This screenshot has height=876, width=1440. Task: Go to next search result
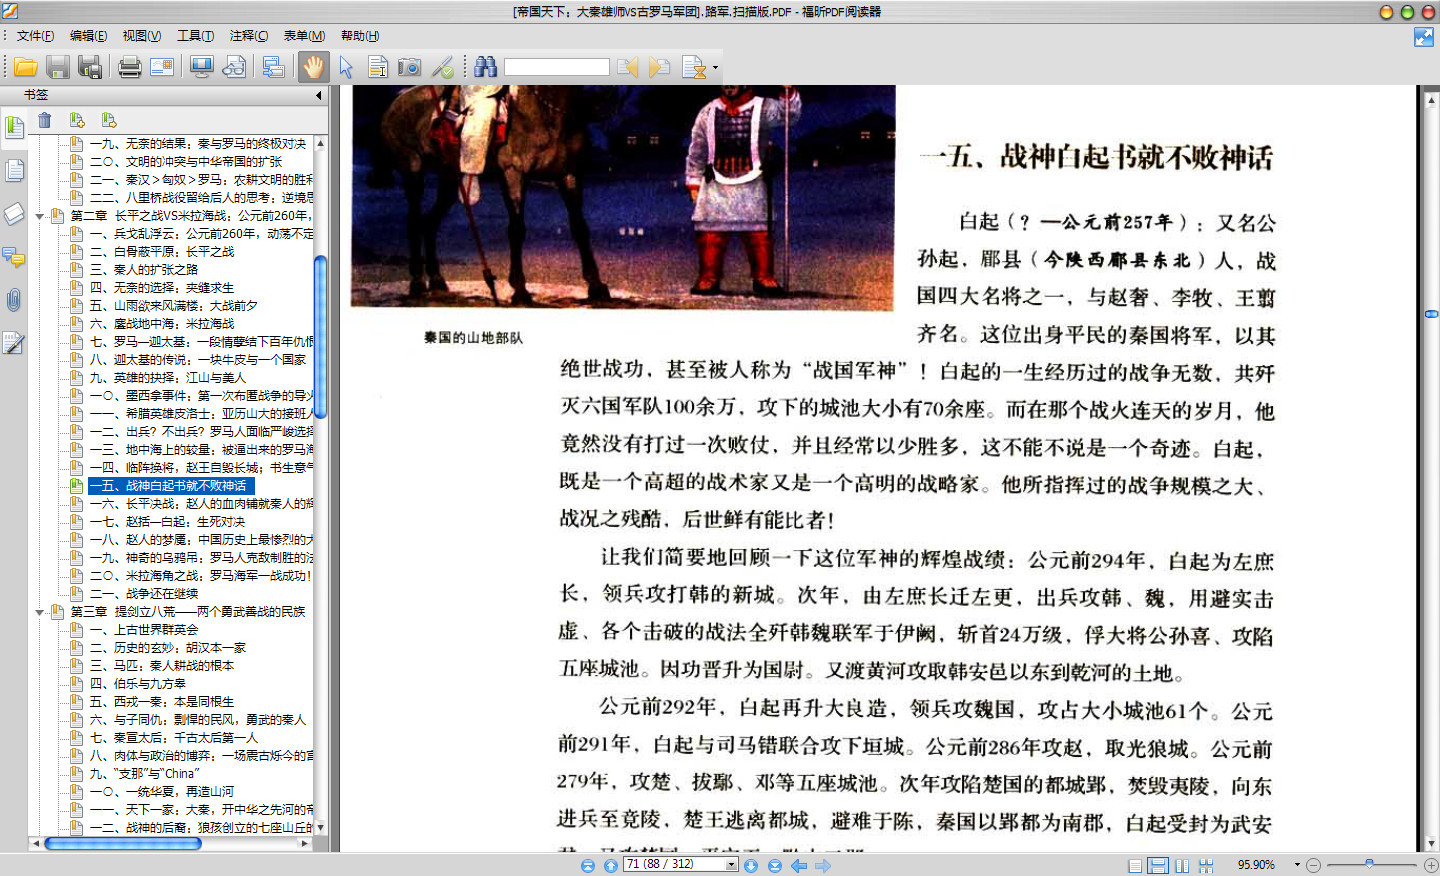(x=659, y=67)
